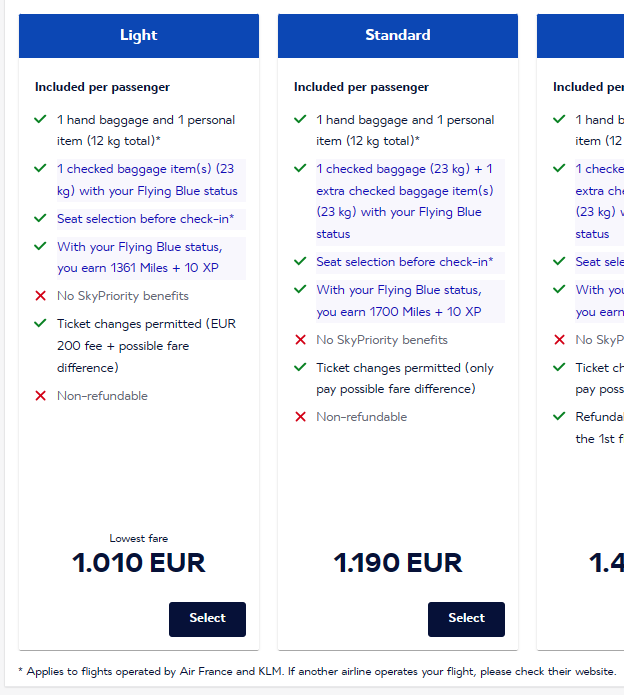Click green check beside Light hand baggage
Viewport: 624px width, 695px height.
tap(40, 119)
